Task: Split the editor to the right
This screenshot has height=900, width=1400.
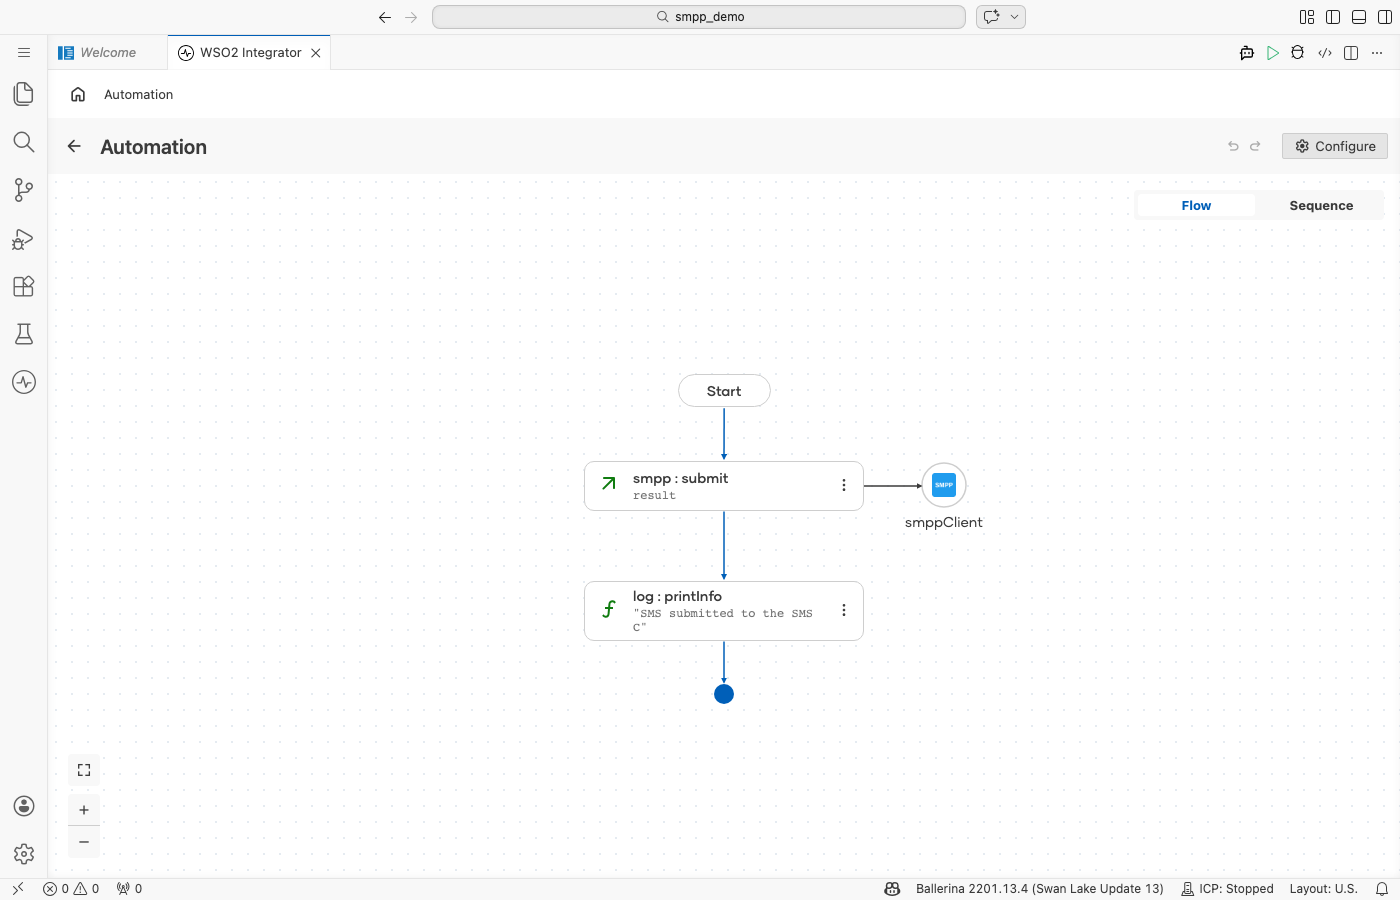Action: [1351, 53]
